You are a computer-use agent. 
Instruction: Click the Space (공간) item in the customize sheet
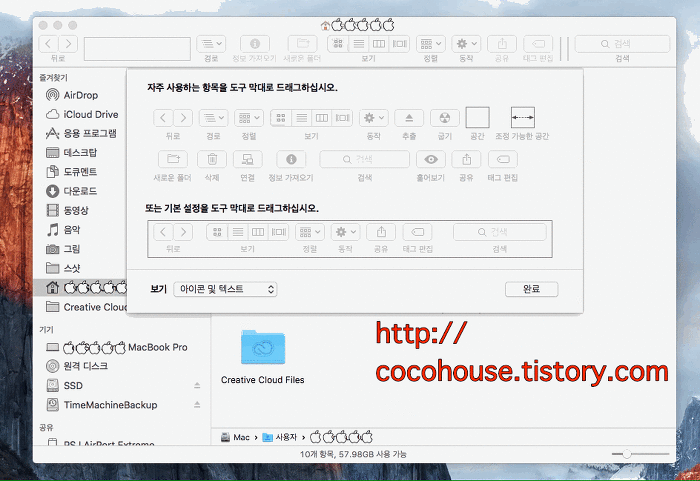click(477, 117)
